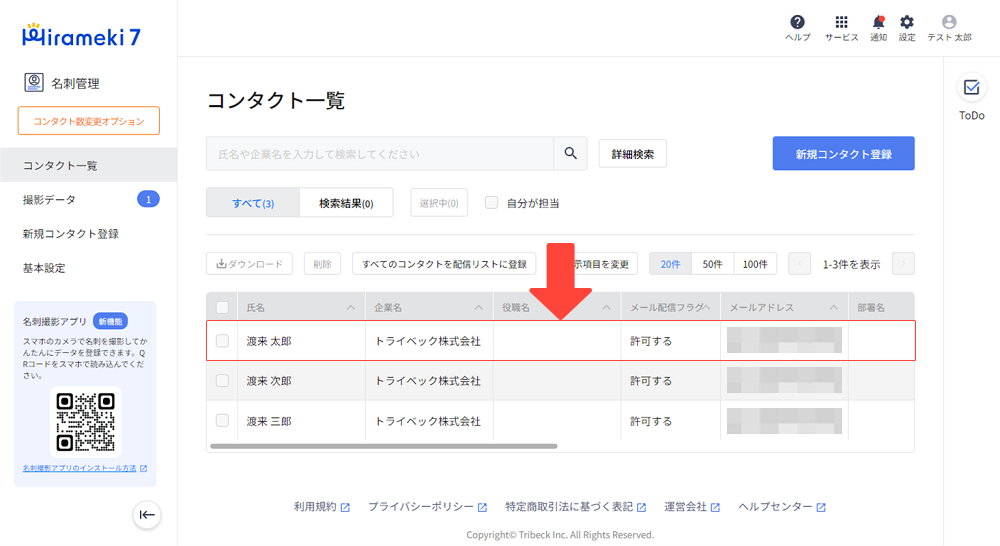Open the notifications bell icon
1000x546 pixels.
tap(878, 22)
